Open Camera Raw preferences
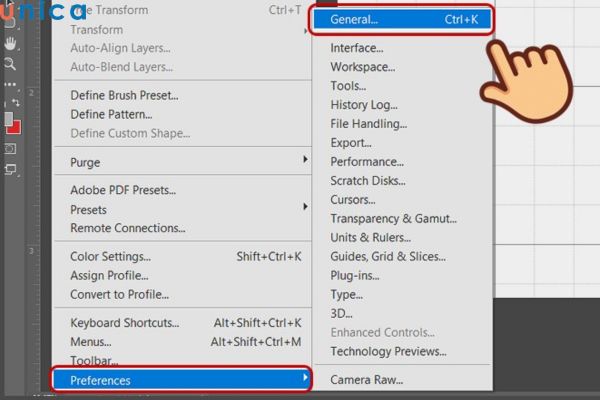This screenshot has width=600, height=400. (x=402, y=380)
